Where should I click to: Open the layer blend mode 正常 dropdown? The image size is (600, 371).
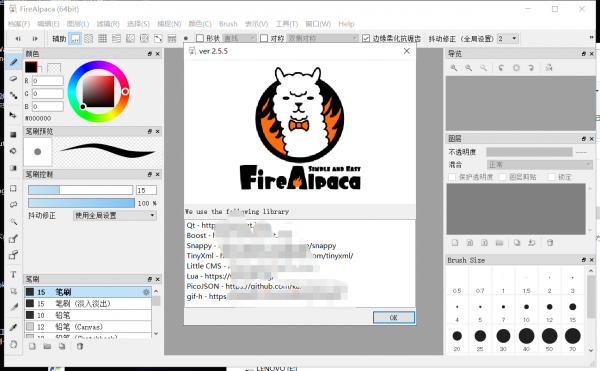pyautogui.click(x=540, y=164)
